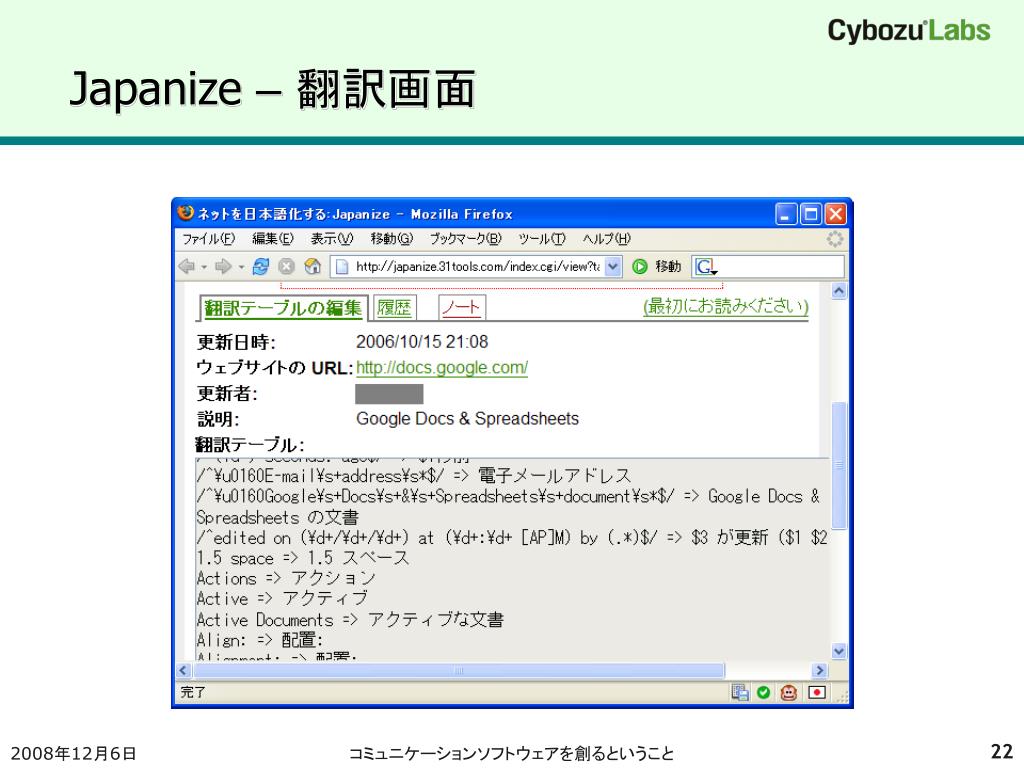
Task: Click the Greasemonkey monkey status icon
Action: (789, 692)
